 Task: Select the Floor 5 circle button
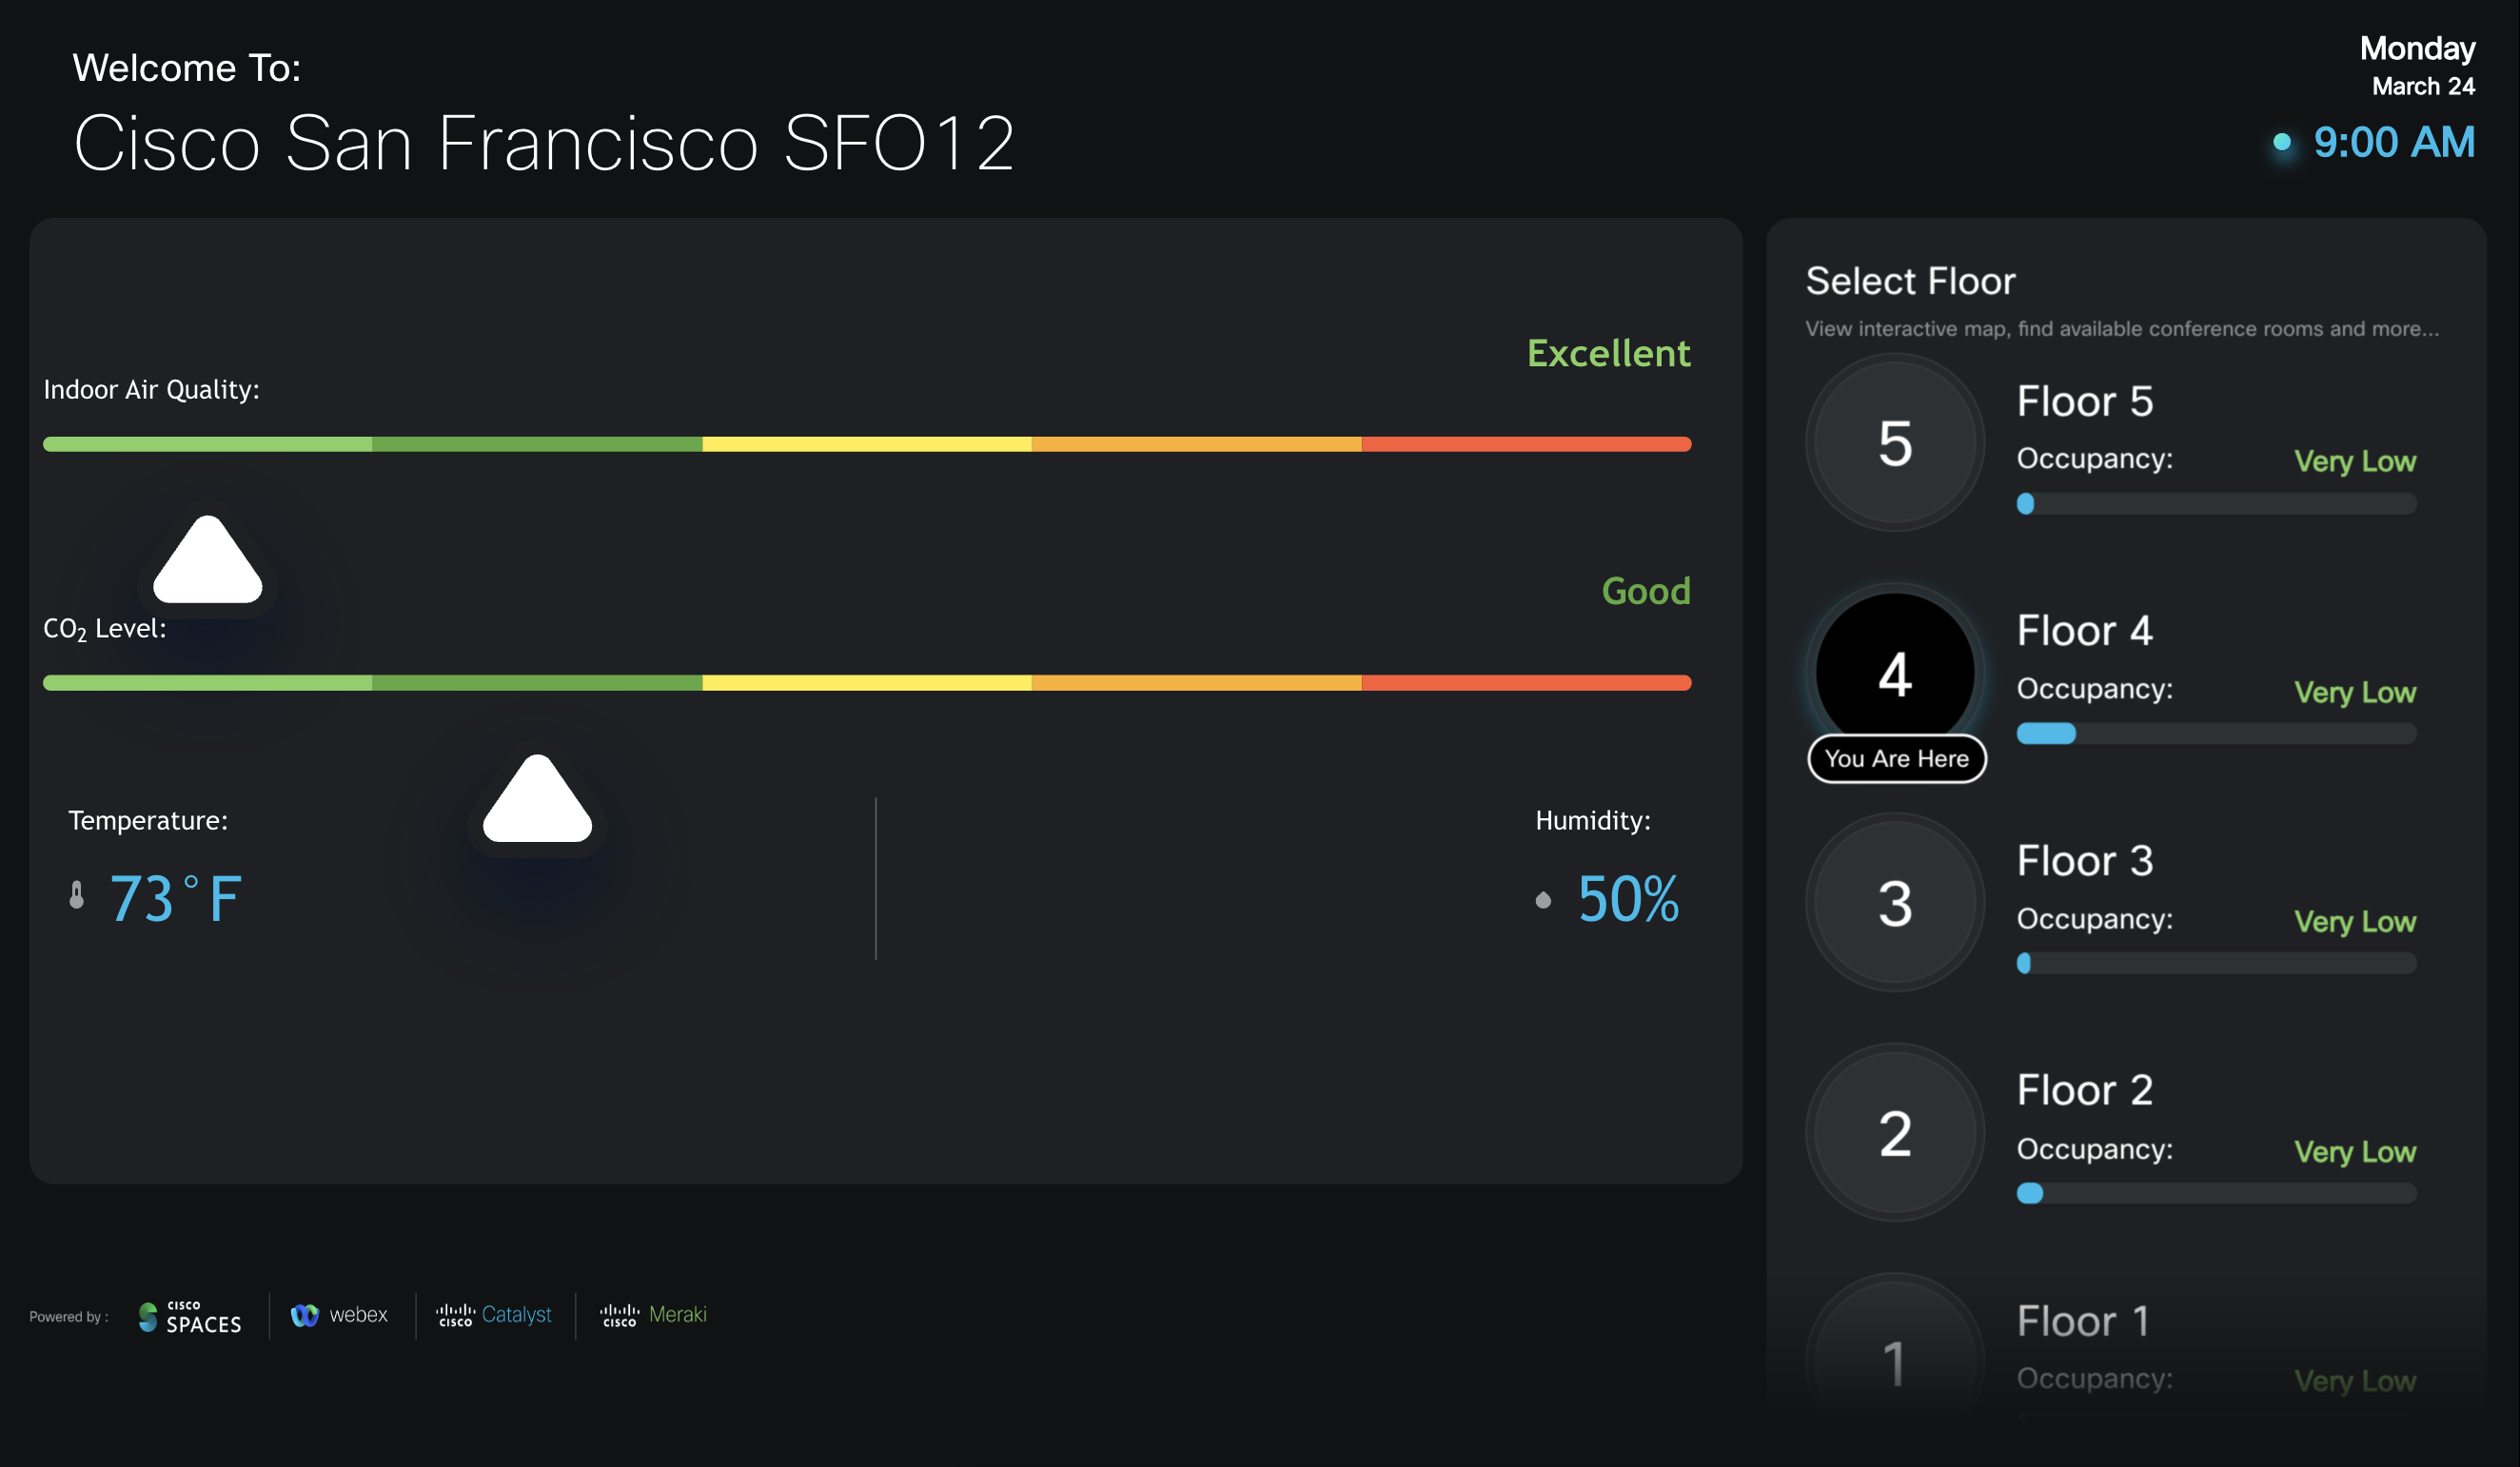(1893, 443)
